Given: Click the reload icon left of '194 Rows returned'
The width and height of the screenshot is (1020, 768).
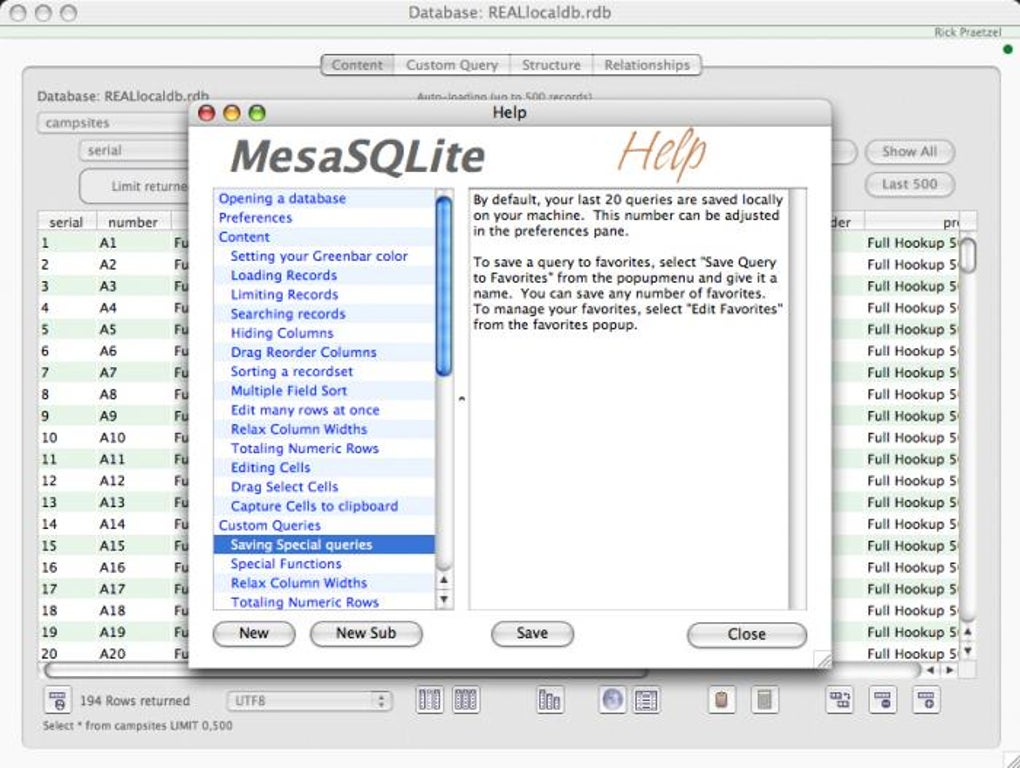Looking at the screenshot, I should [57, 700].
